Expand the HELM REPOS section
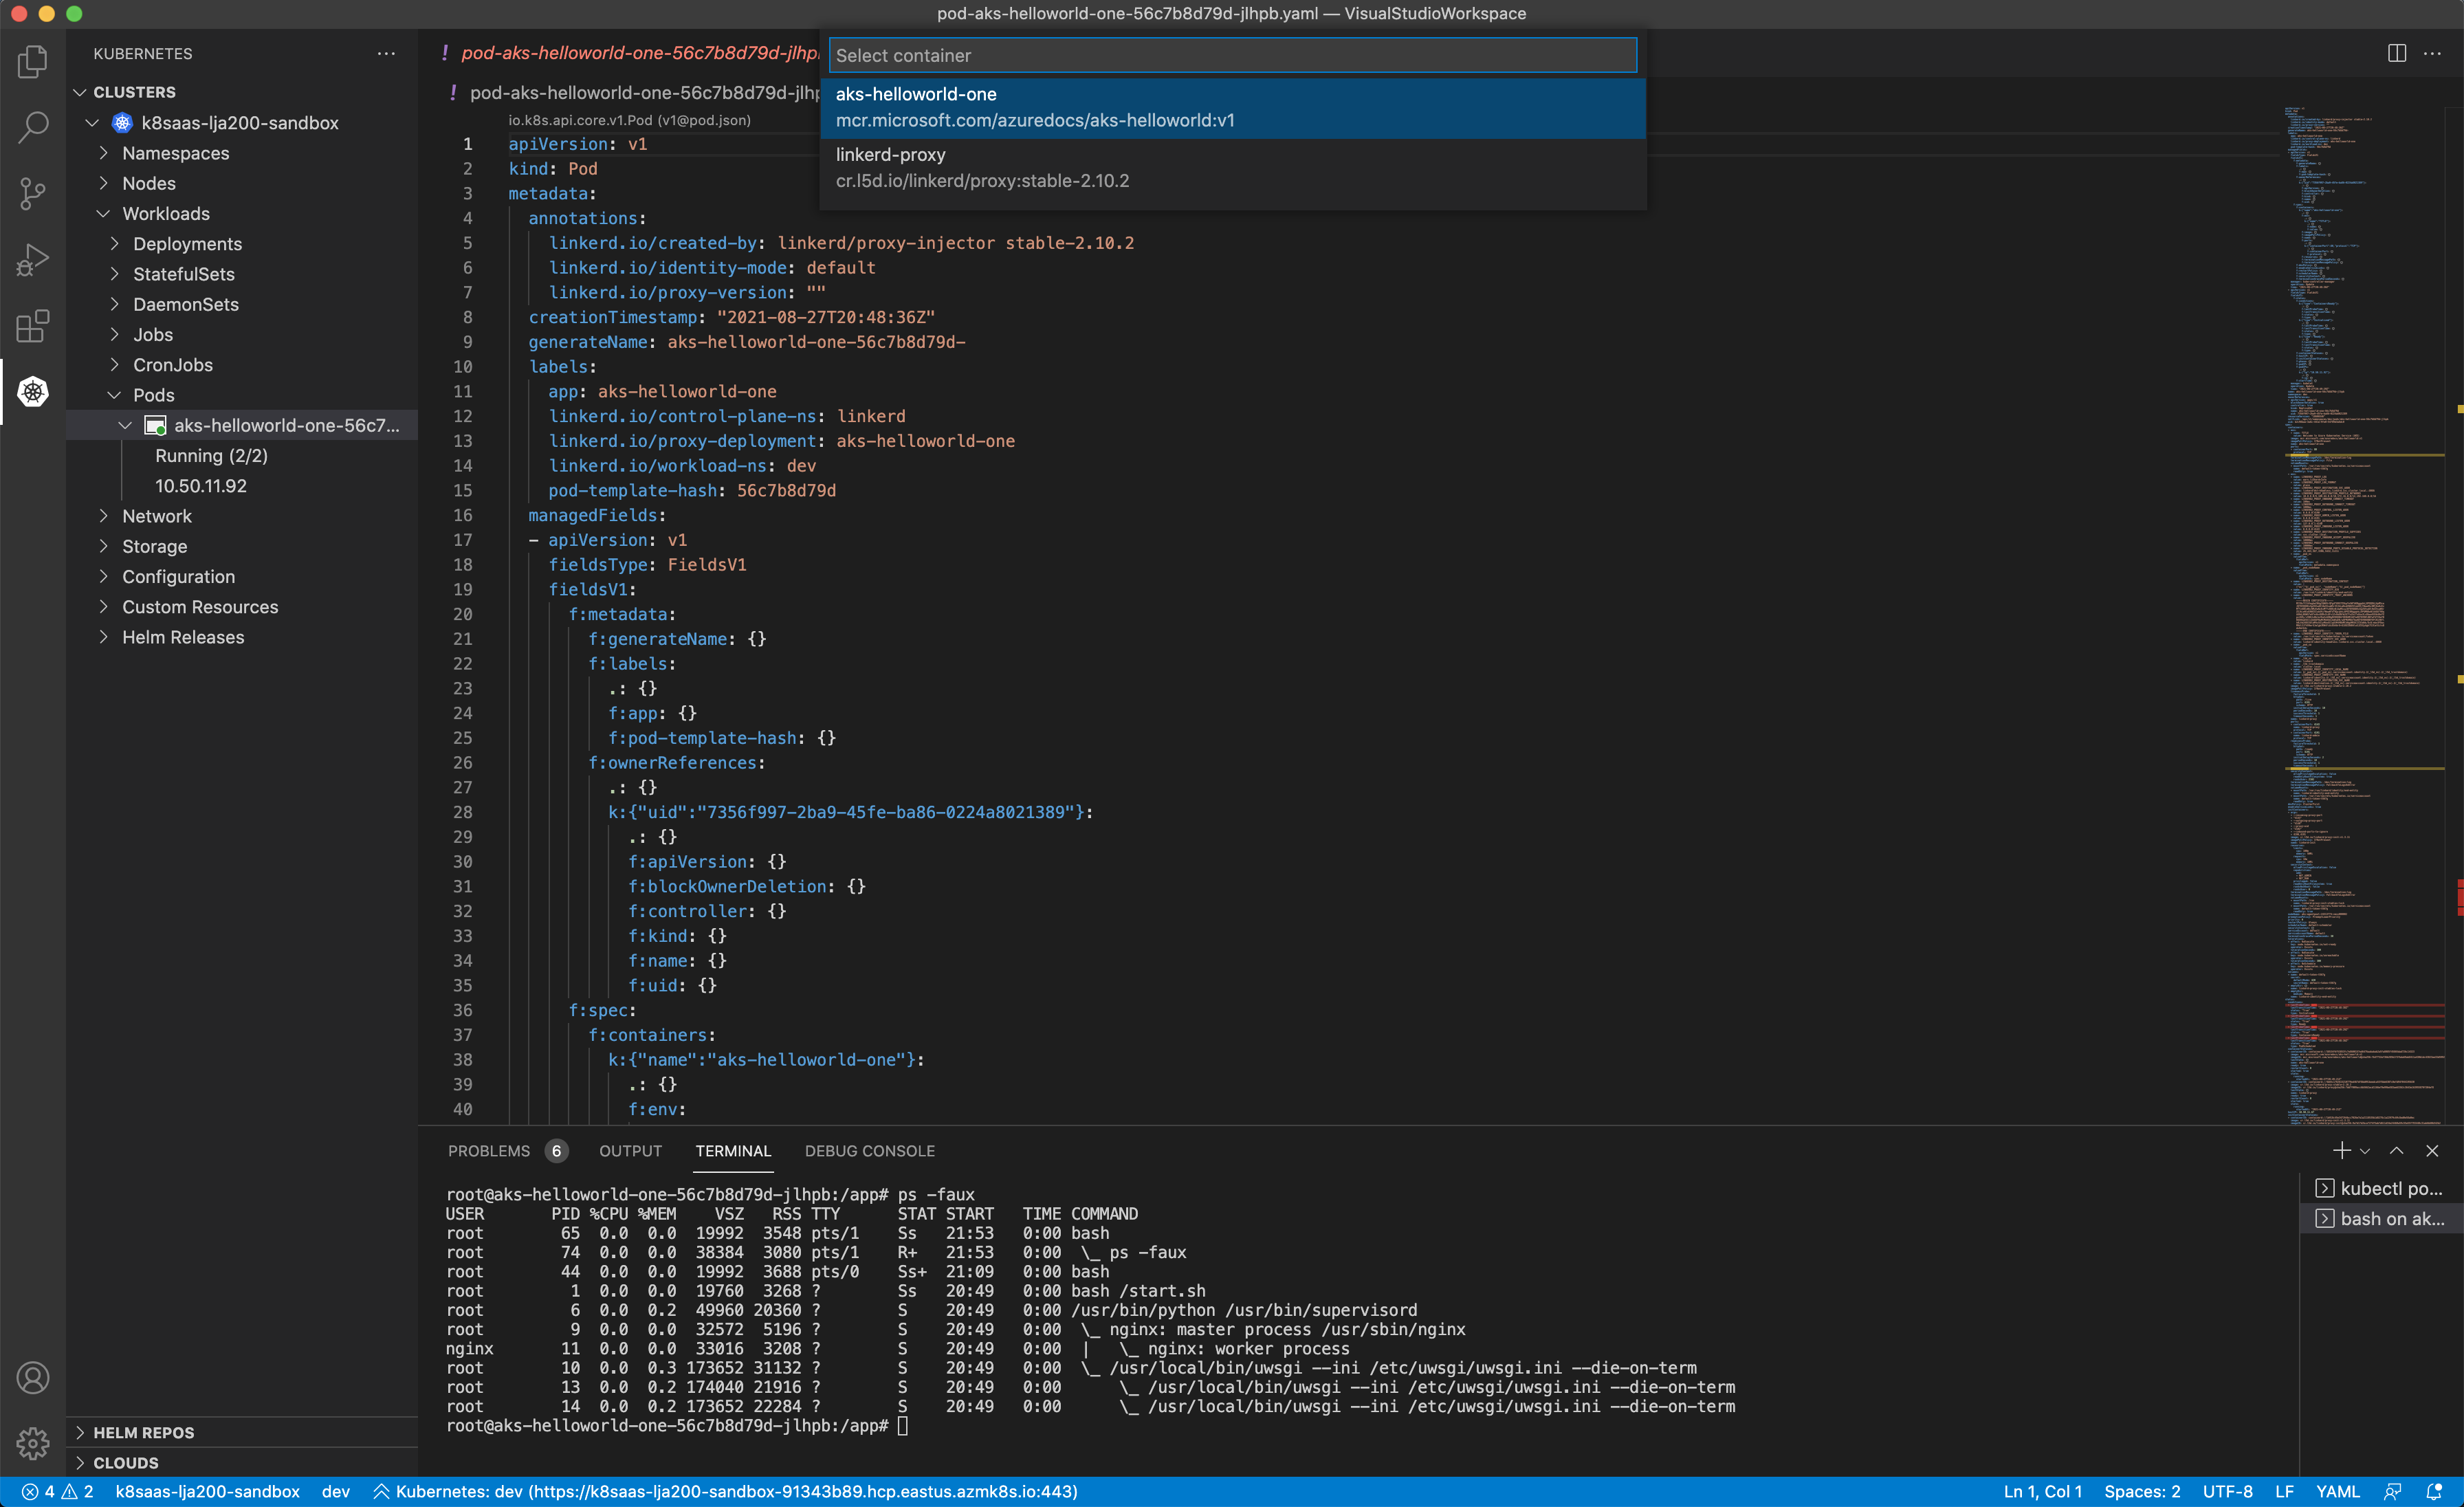 click(80, 1433)
